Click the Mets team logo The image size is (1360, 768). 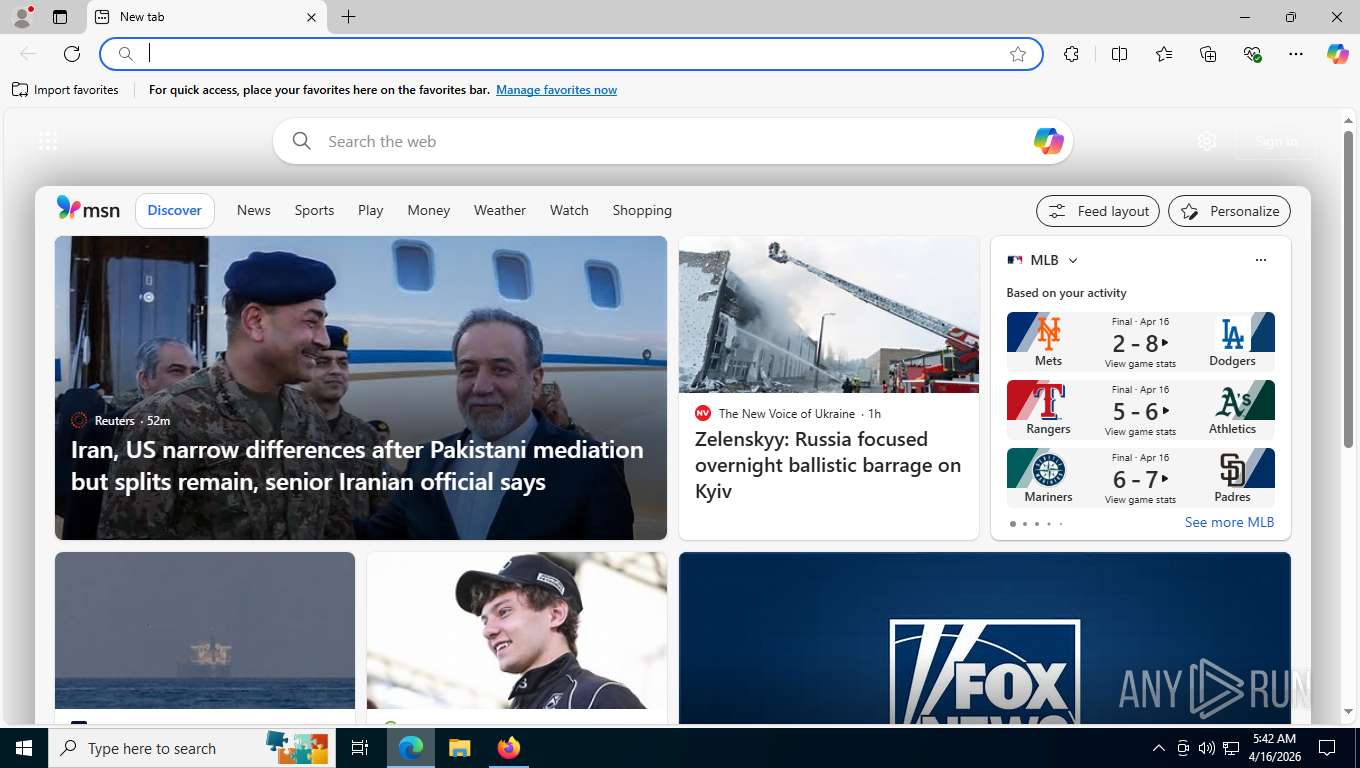(x=1048, y=333)
